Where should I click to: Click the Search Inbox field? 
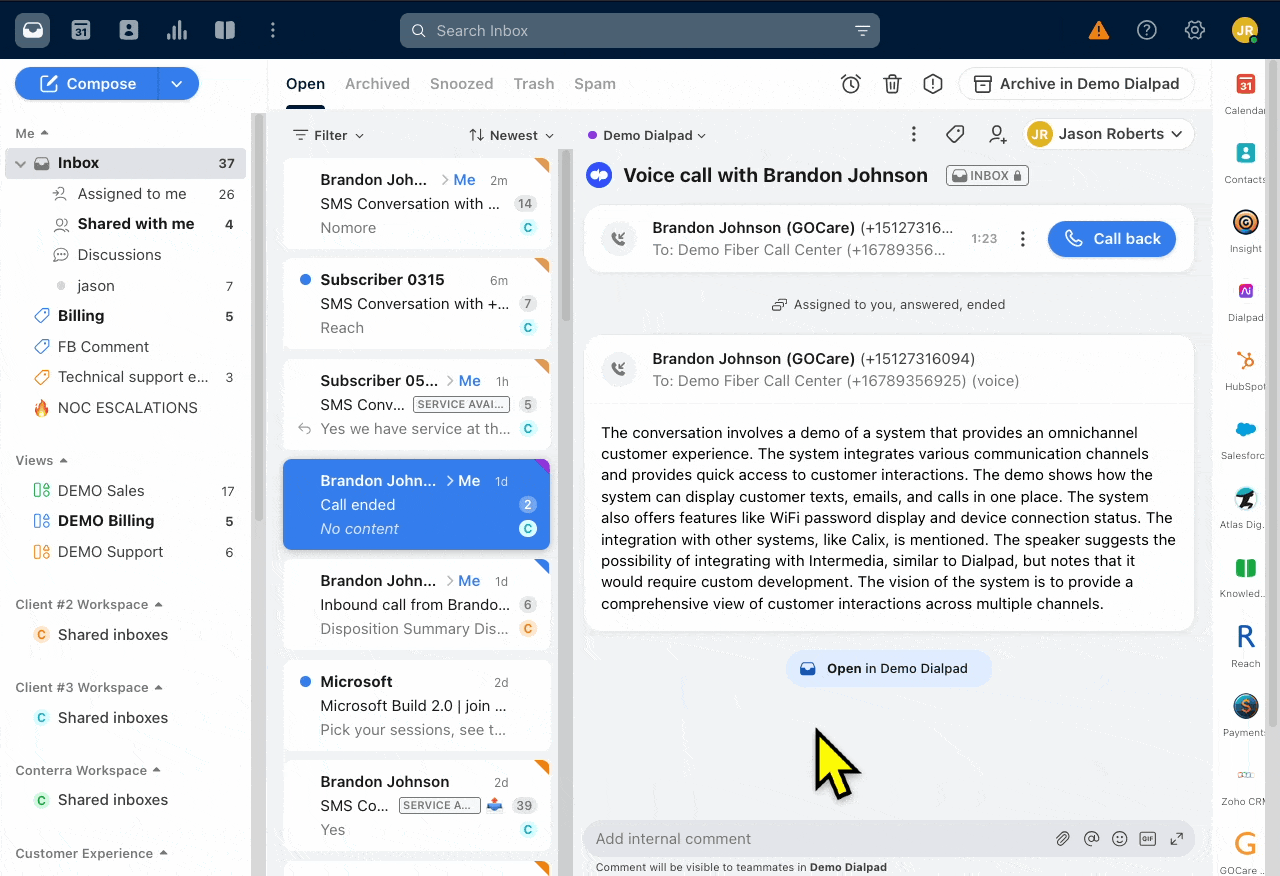(x=640, y=31)
